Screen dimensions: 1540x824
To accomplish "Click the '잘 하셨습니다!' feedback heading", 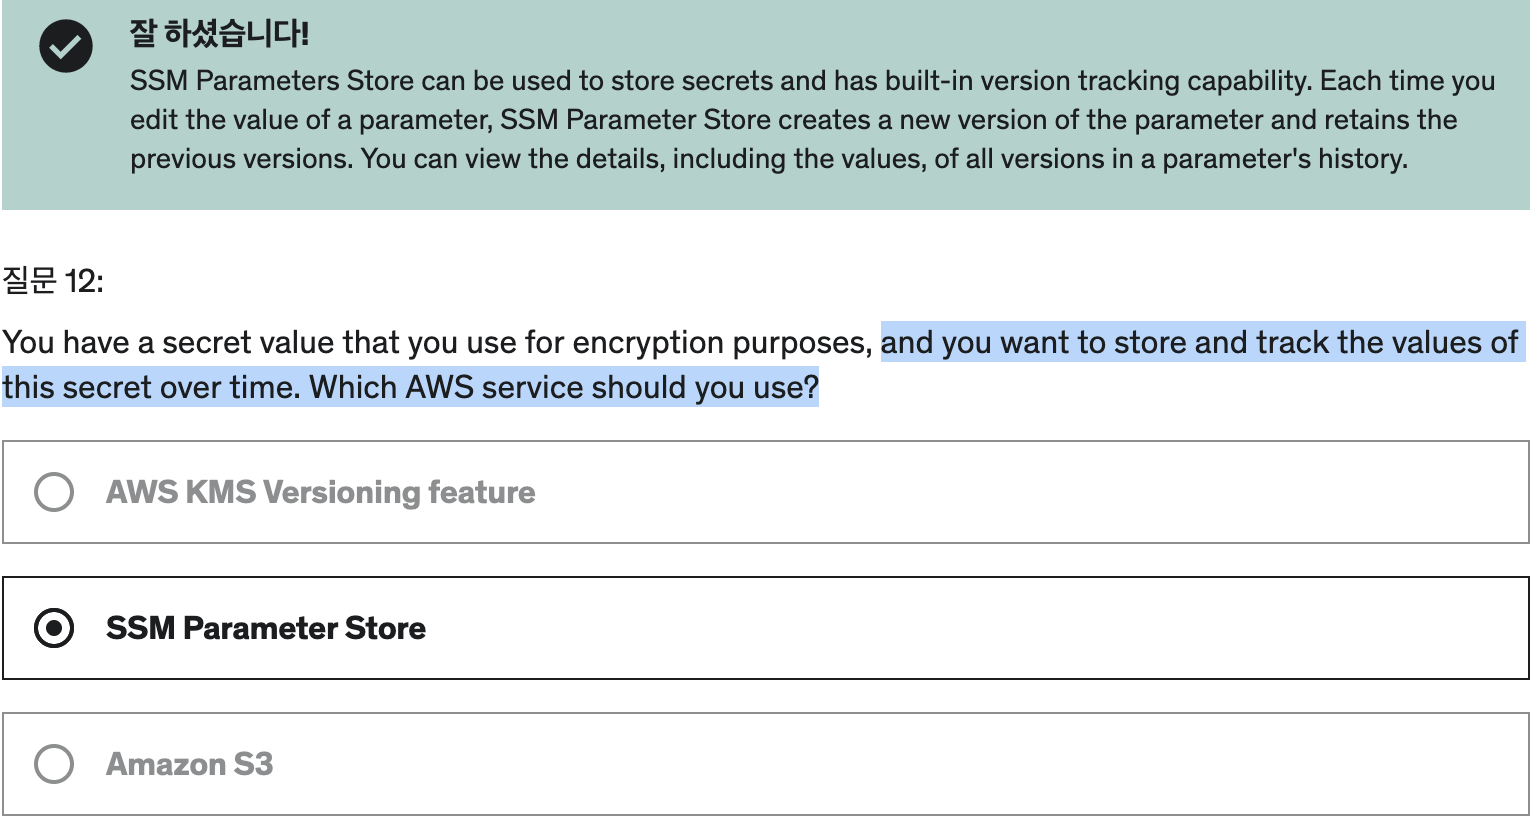I will (219, 34).
